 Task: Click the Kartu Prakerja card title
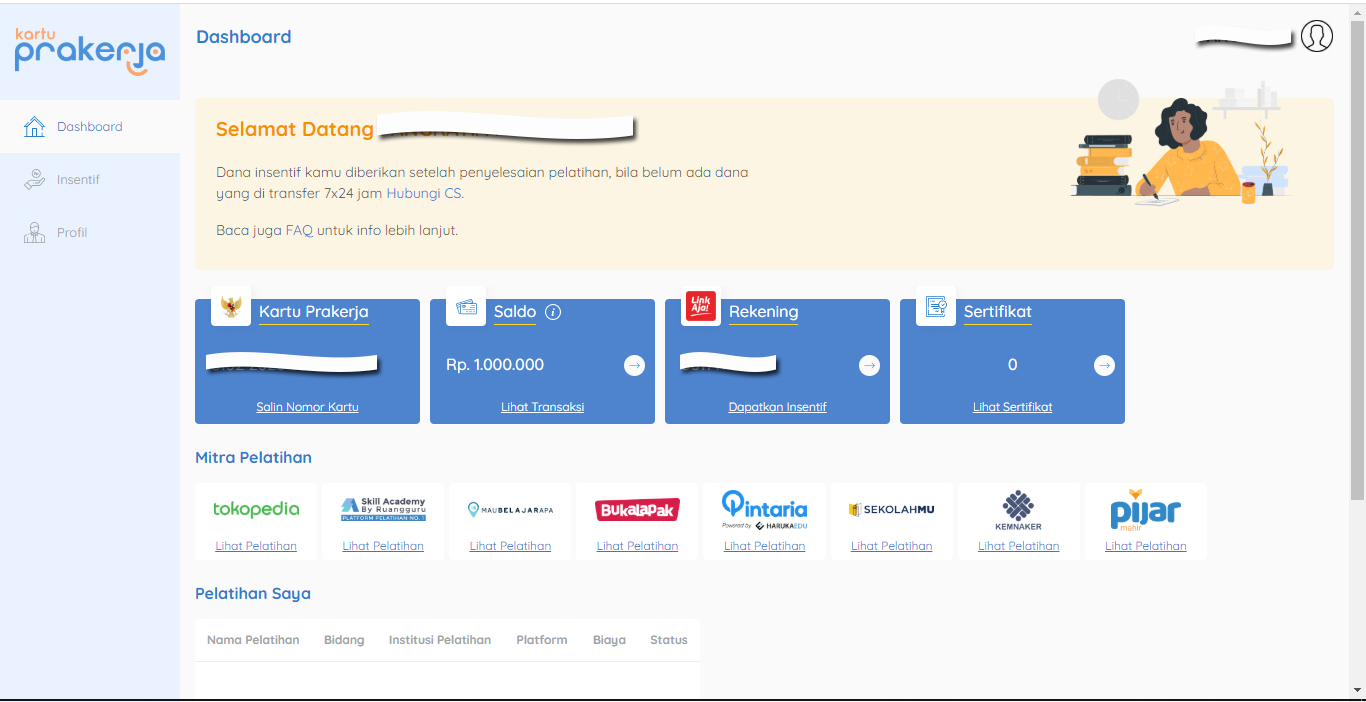click(x=314, y=312)
